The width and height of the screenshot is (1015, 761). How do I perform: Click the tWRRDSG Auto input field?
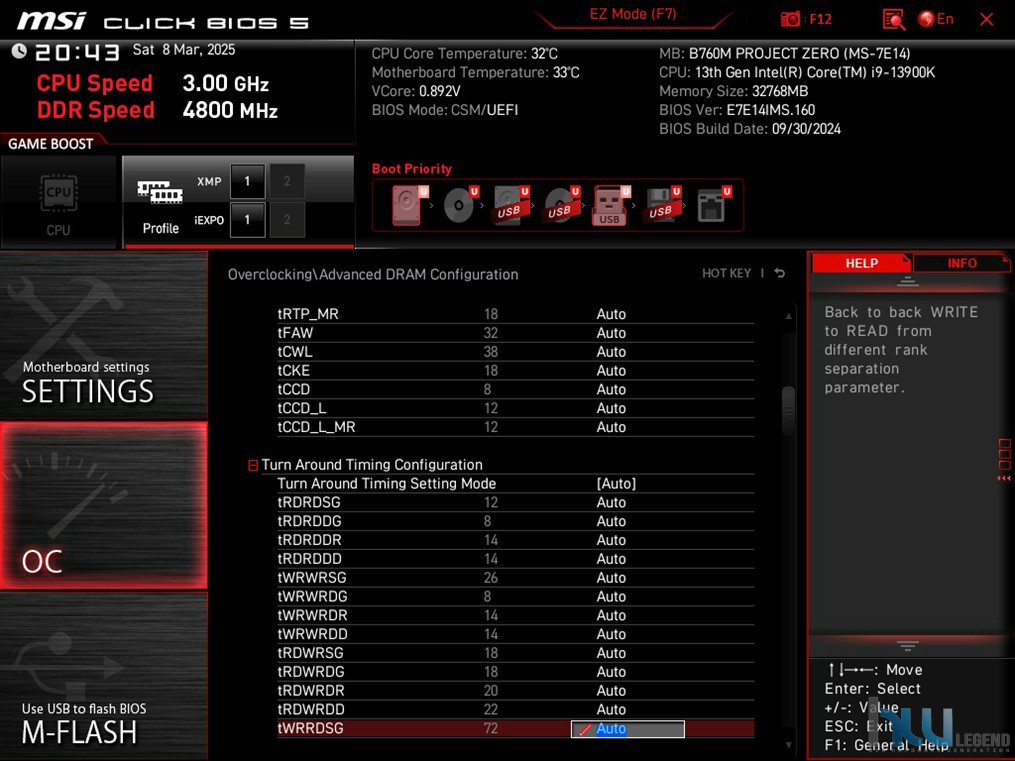click(627, 729)
